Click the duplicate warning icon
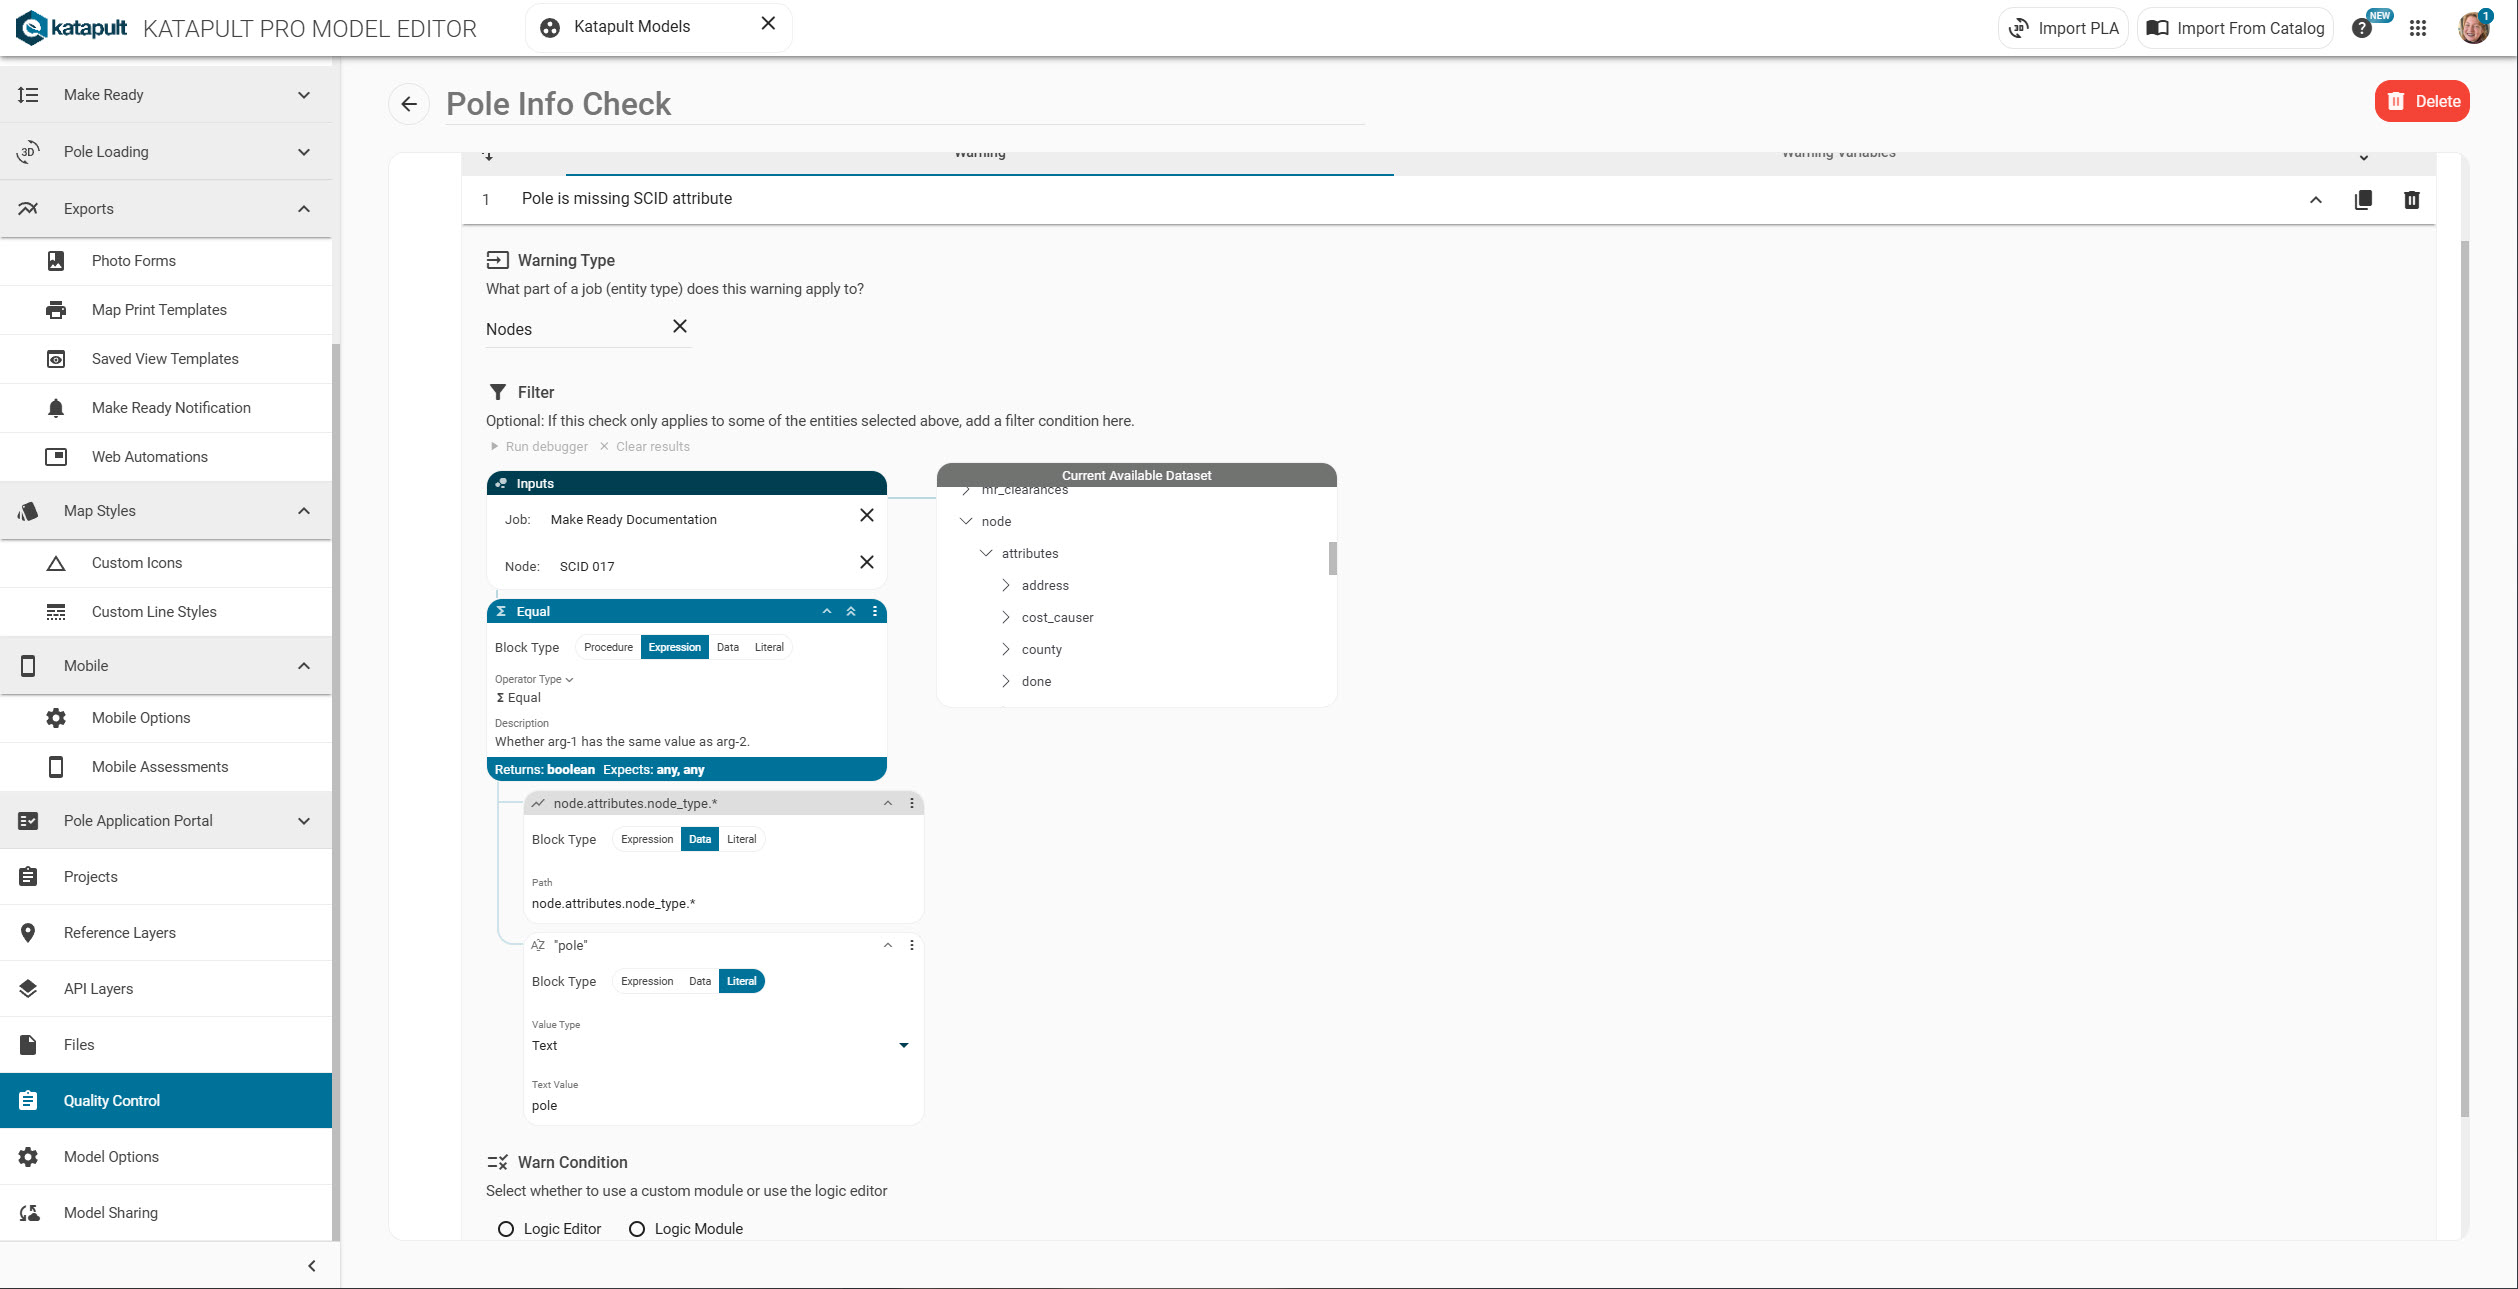Image resolution: width=2518 pixels, height=1289 pixels. tap(2363, 200)
